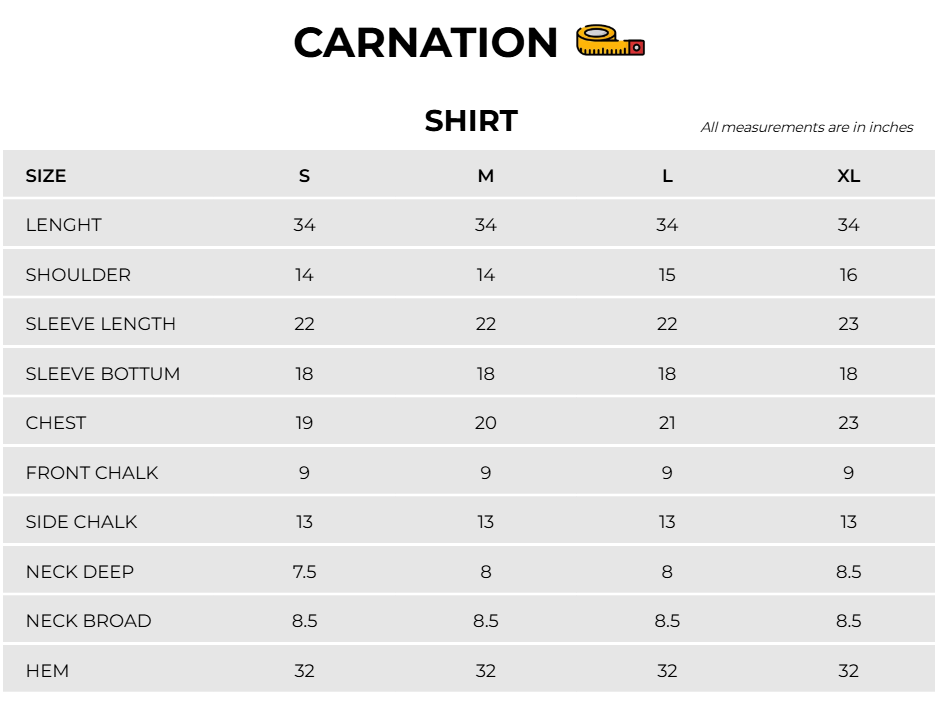The image size is (935, 718).
Task: Click the XL chest value 23
Action: point(848,423)
